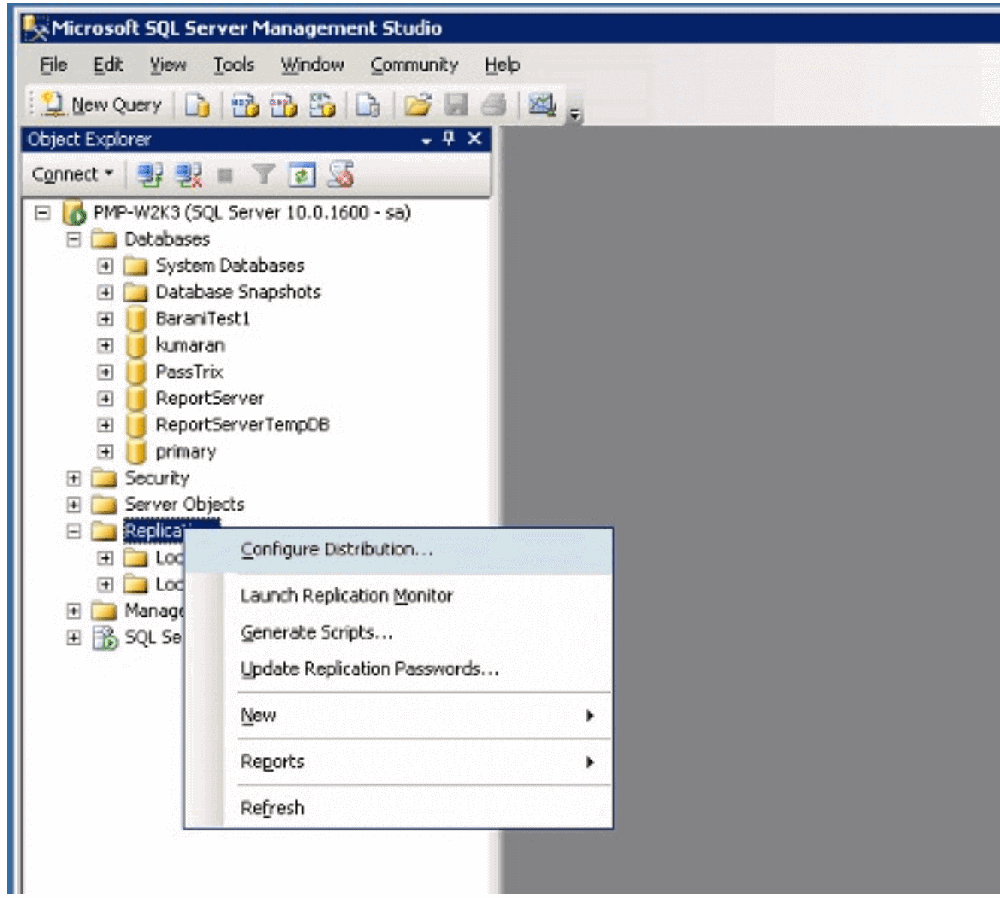Click Database Engine Query icon in toolbar

(197, 105)
